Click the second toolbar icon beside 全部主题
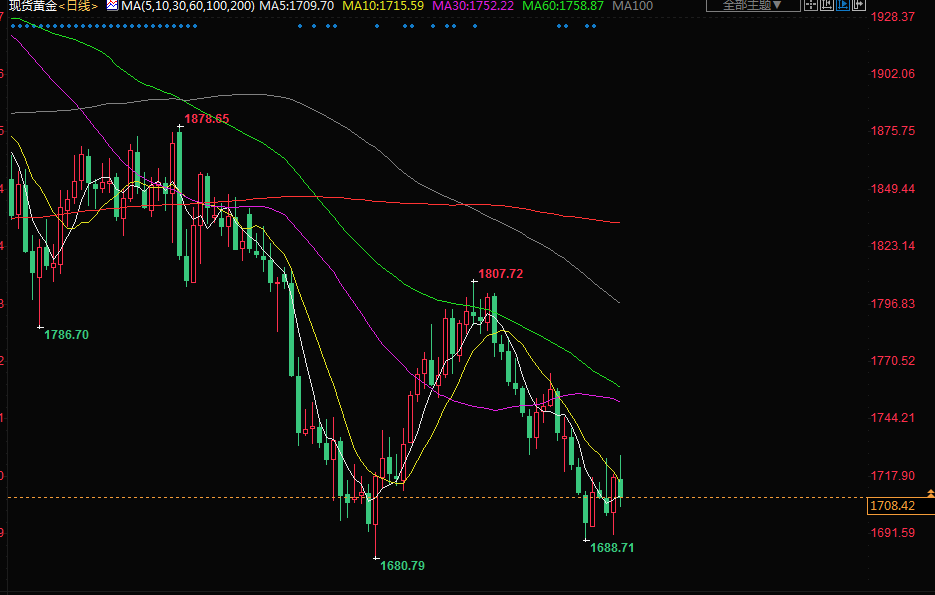The image size is (935, 595). click(826, 5)
